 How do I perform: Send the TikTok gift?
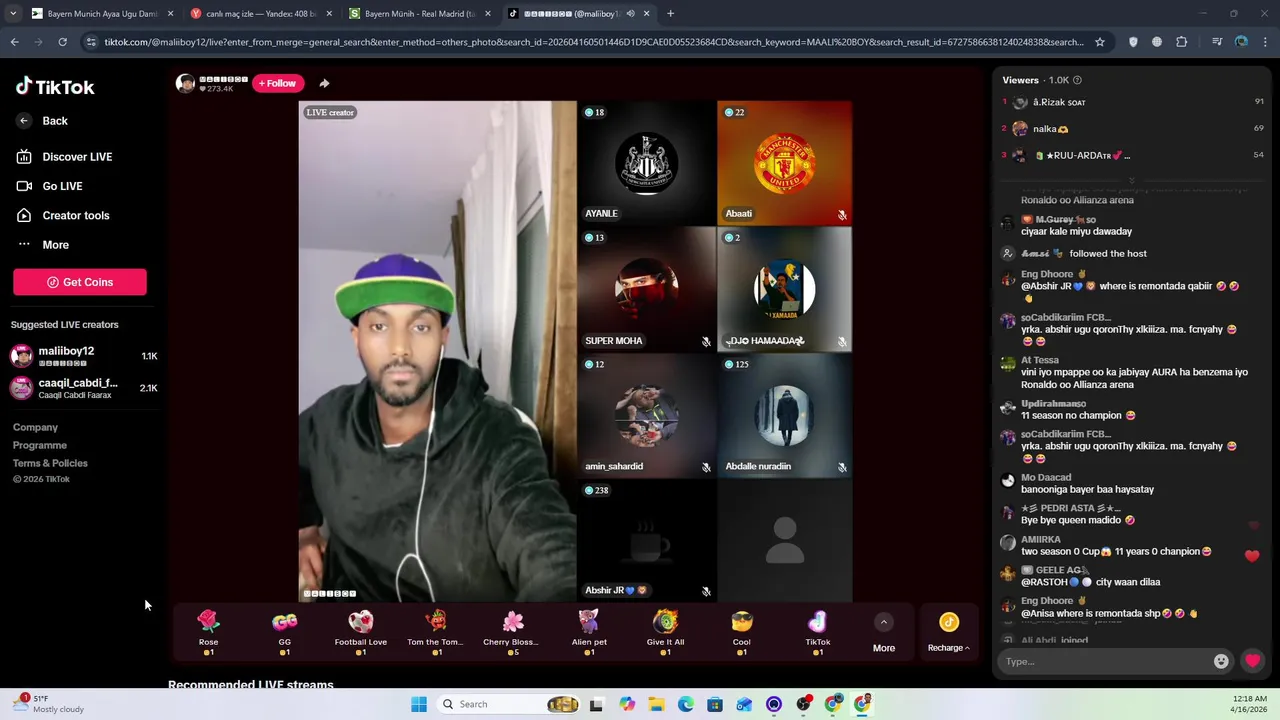click(818, 632)
